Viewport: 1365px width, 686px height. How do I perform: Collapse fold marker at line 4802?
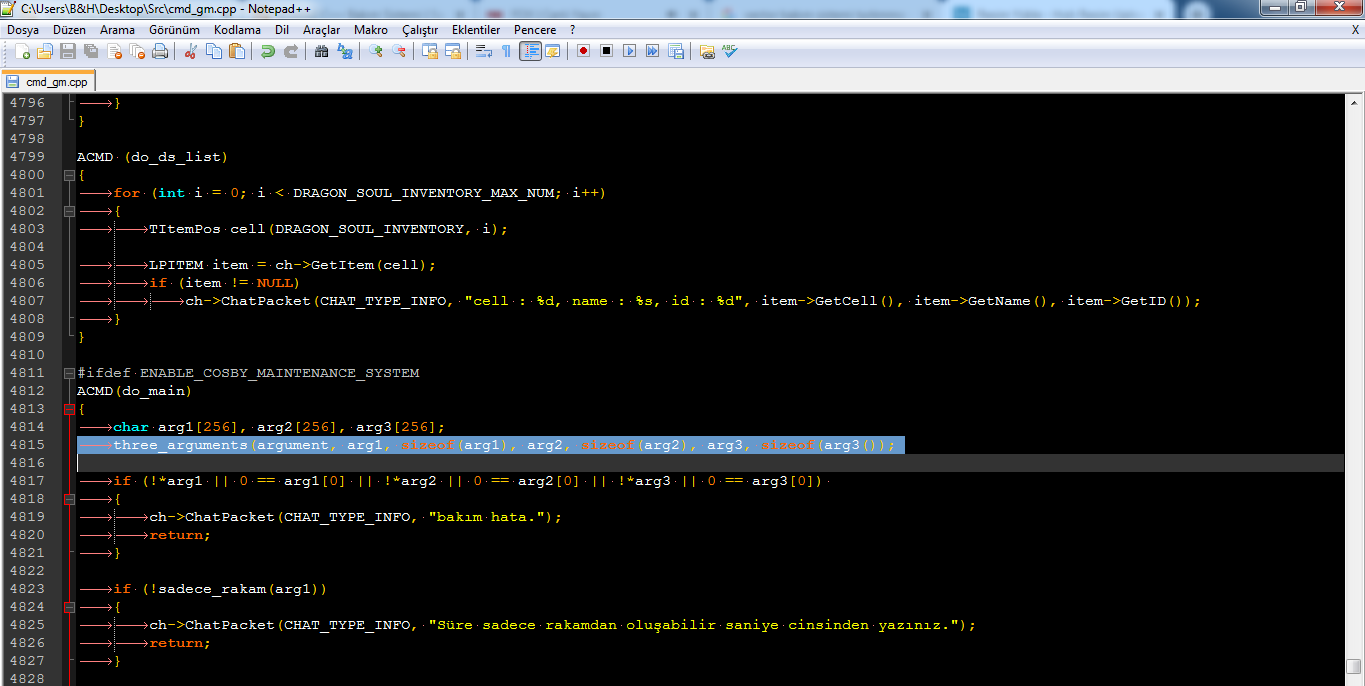[69, 211]
